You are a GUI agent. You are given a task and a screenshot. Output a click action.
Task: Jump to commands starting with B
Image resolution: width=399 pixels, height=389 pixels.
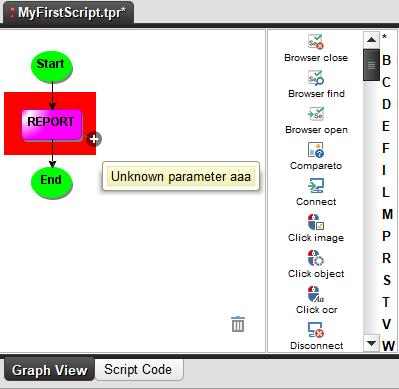(x=386, y=60)
